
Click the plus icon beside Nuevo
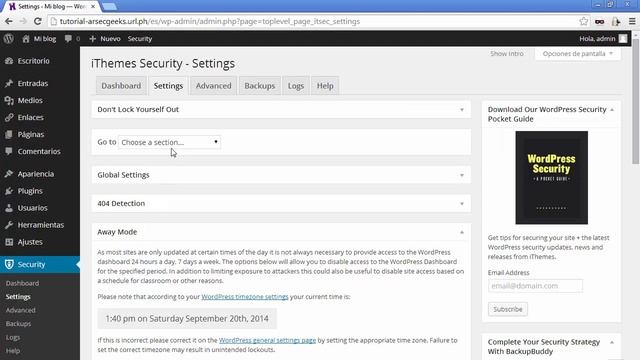tap(93, 39)
